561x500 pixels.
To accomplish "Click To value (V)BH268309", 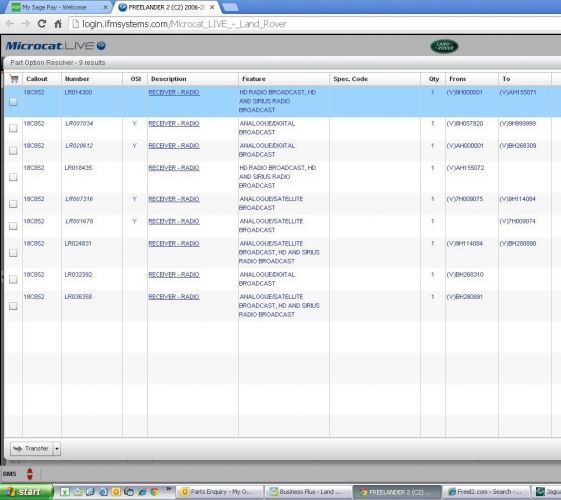I will pos(518,146).
